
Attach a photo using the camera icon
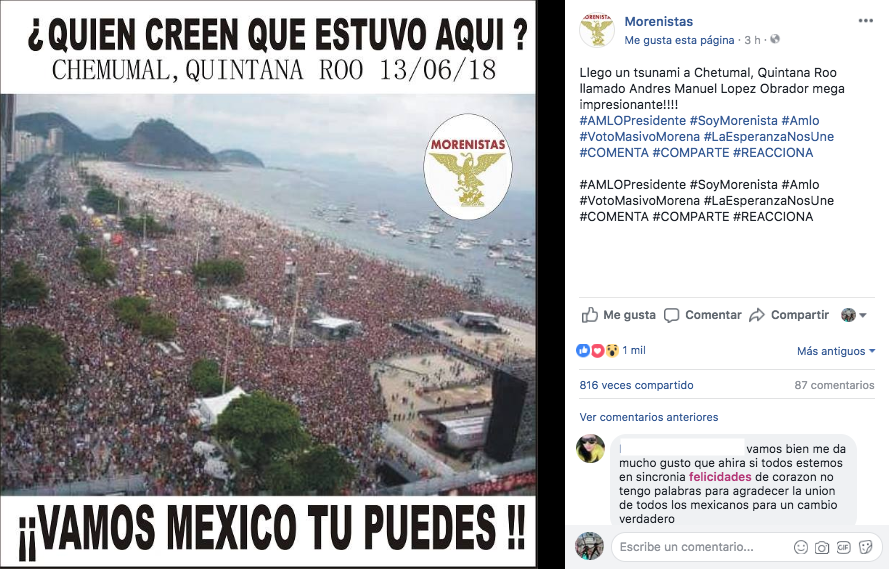pyautogui.click(x=822, y=547)
